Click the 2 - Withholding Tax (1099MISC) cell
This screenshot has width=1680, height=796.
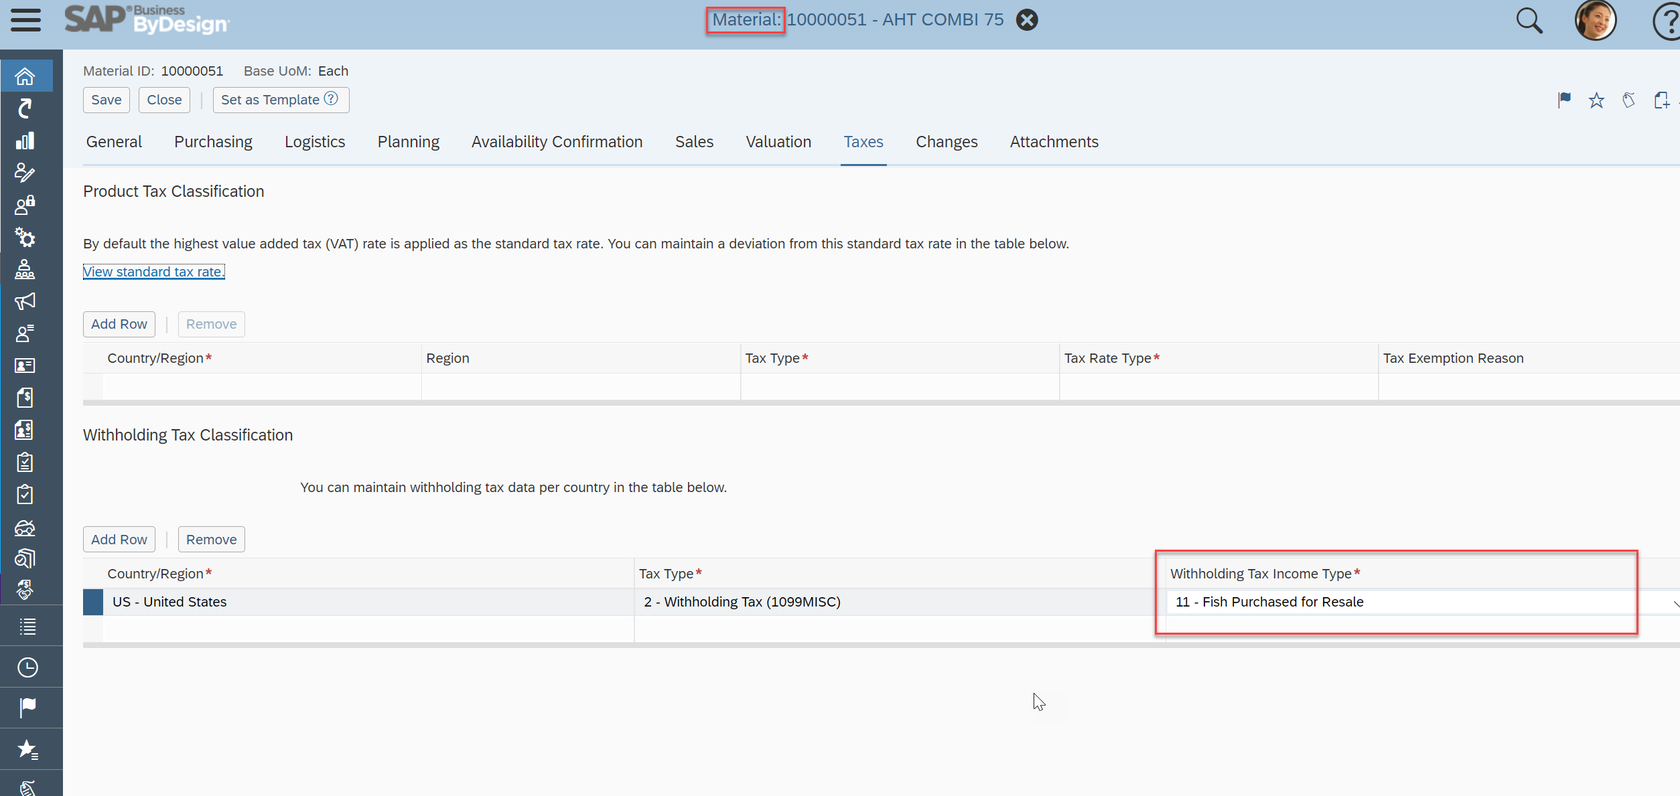898,602
